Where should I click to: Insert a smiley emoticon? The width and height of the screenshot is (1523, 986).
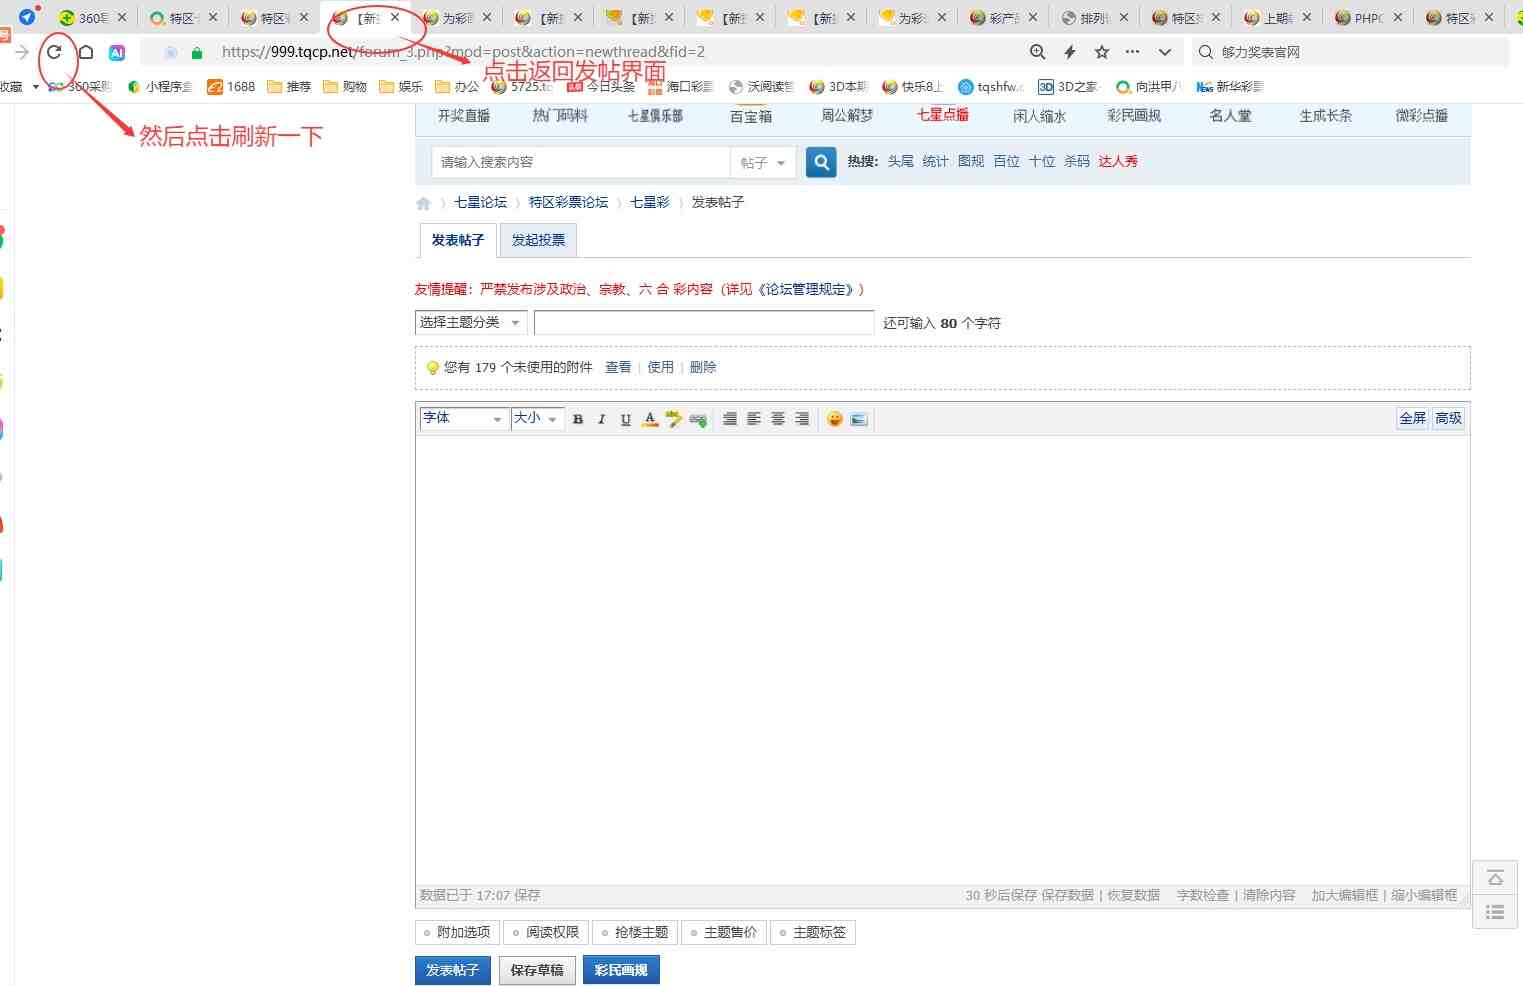[x=835, y=419]
